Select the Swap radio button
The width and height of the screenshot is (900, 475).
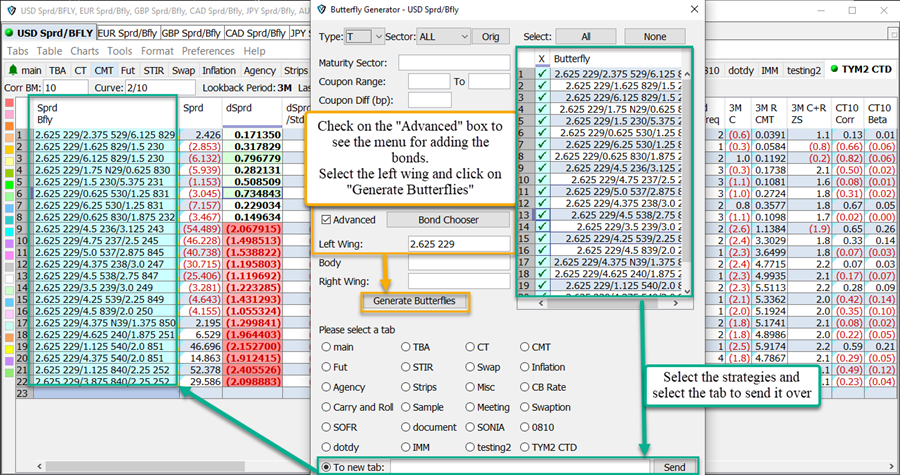coord(470,367)
